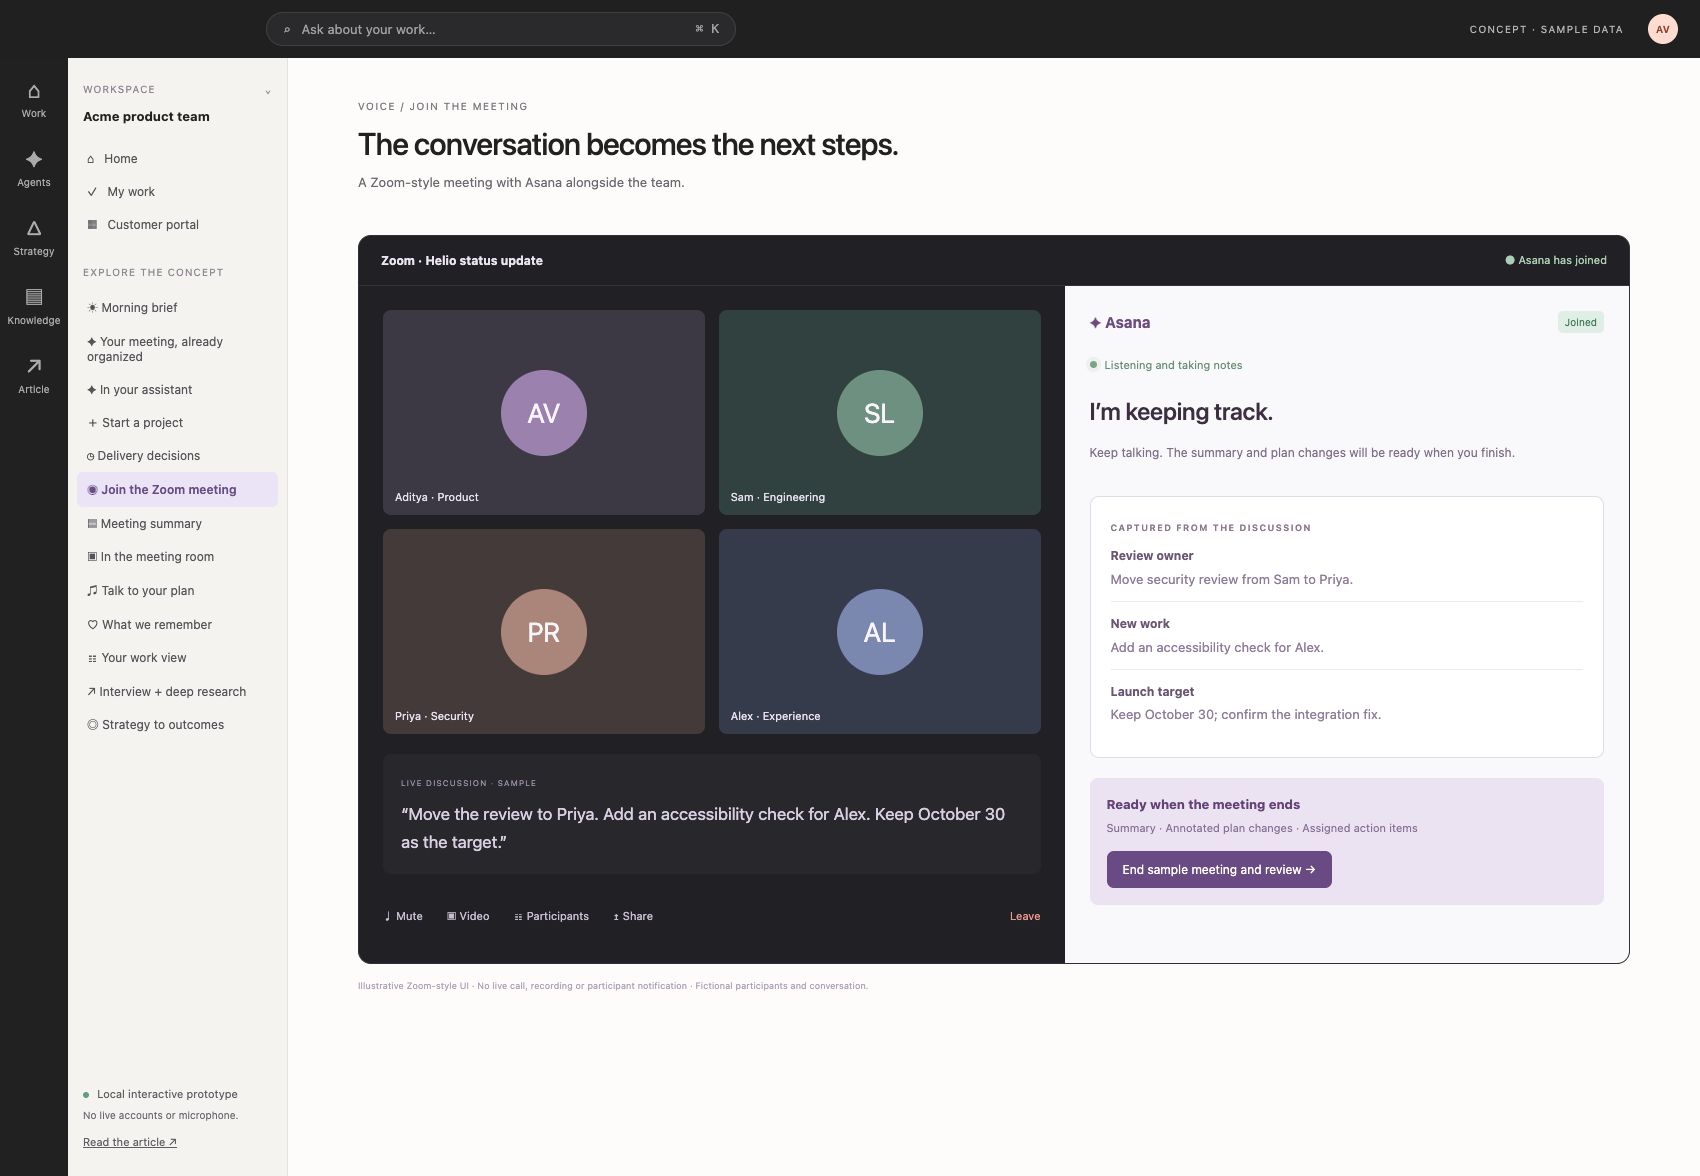
Task: Open Meeting summary in the sidebar
Action: click(177, 524)
